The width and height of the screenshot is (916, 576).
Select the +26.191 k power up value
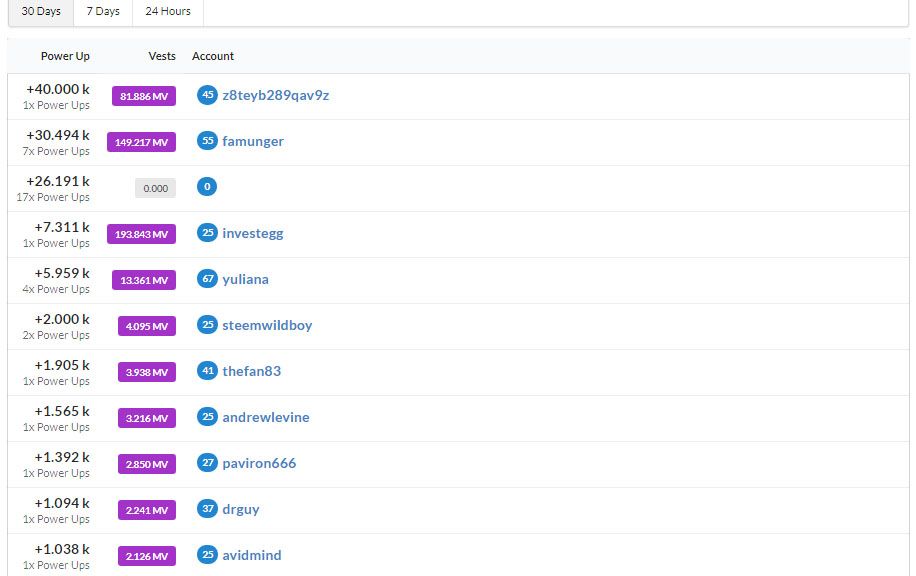[x=58, y=182]
